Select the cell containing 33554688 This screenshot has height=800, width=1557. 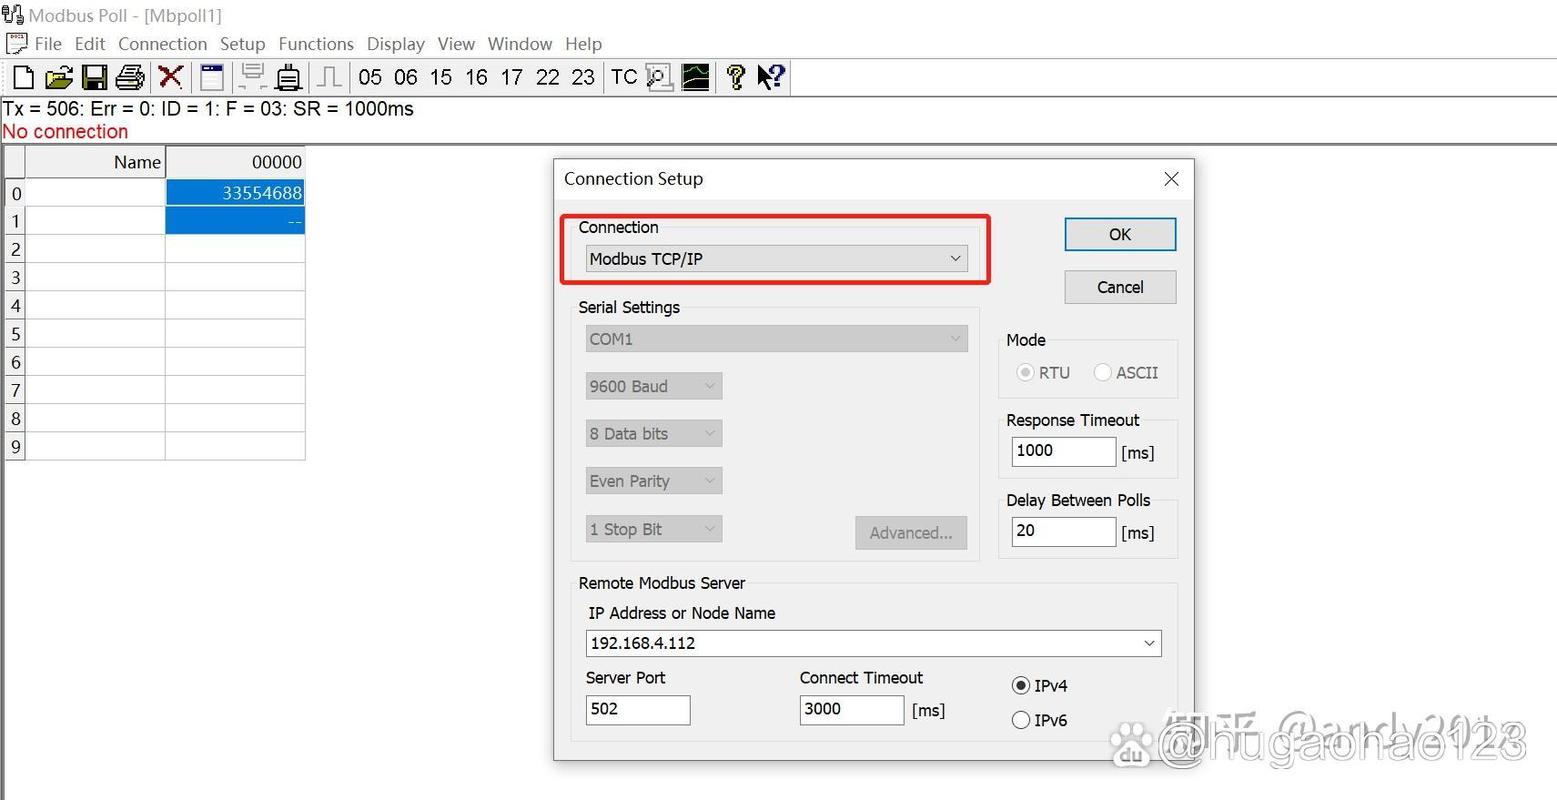tap(235, 193)
